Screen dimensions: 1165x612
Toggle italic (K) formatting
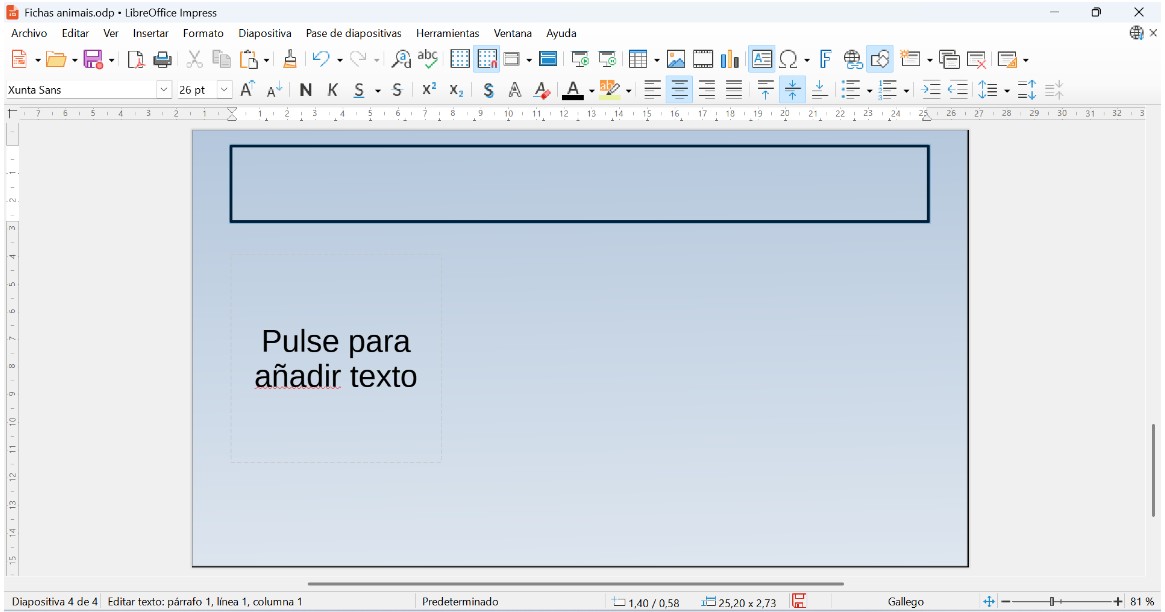333,90
